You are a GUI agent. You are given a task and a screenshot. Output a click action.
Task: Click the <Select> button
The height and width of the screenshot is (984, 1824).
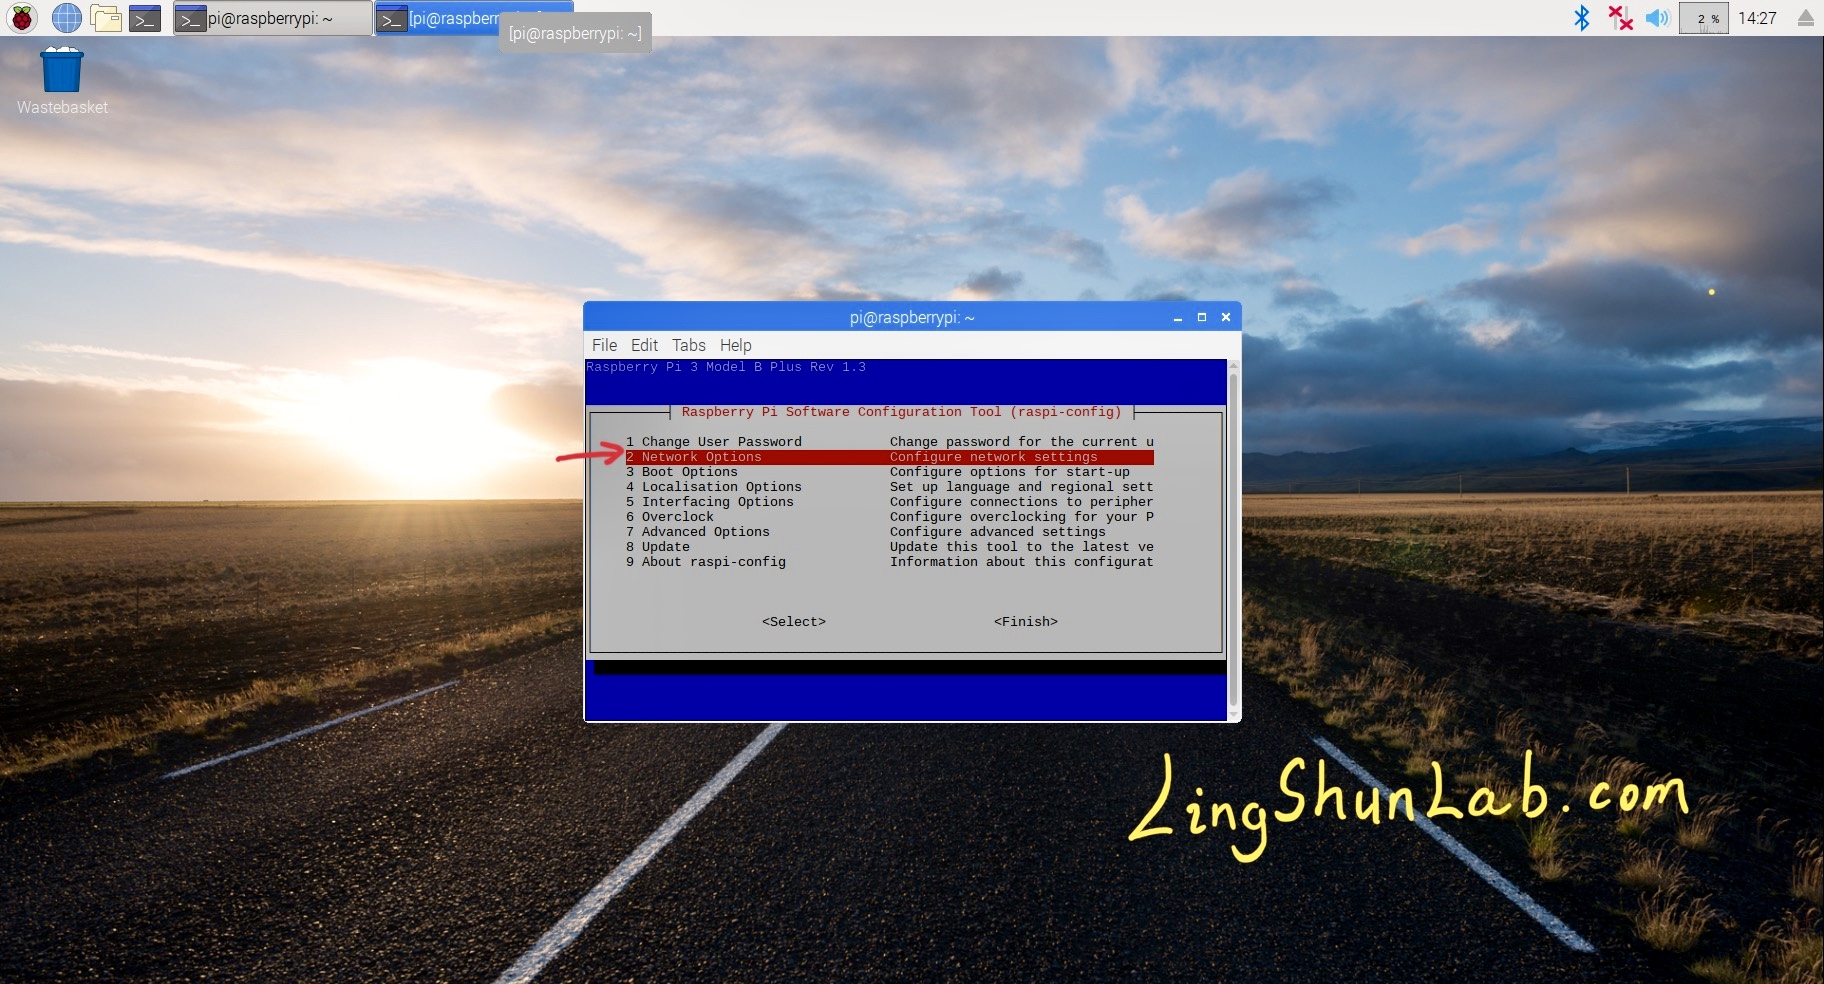[x=794, y=622]
